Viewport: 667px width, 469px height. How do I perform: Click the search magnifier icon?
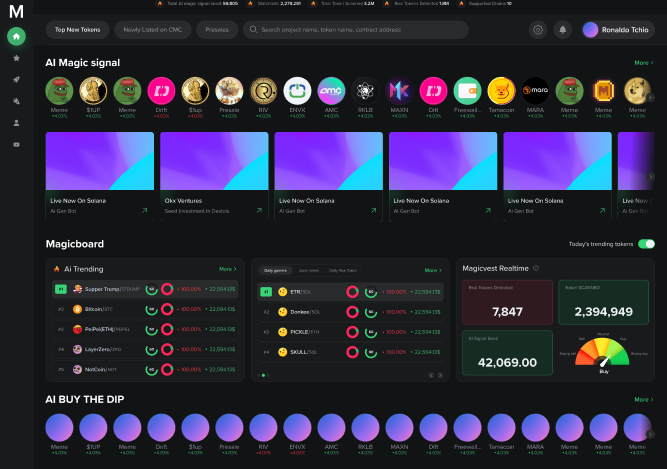tap(253, 30)
